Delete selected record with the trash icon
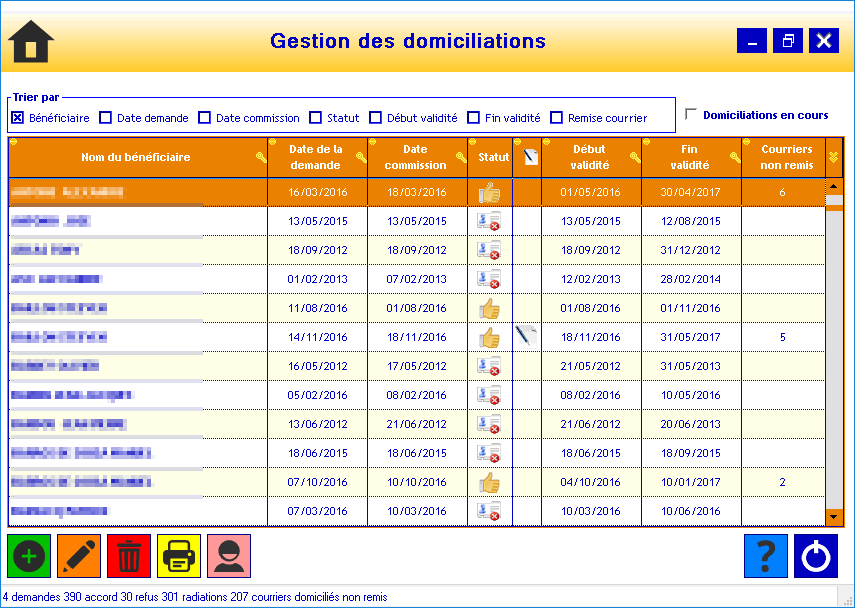The image size is (855, 608). pos(129,556)
